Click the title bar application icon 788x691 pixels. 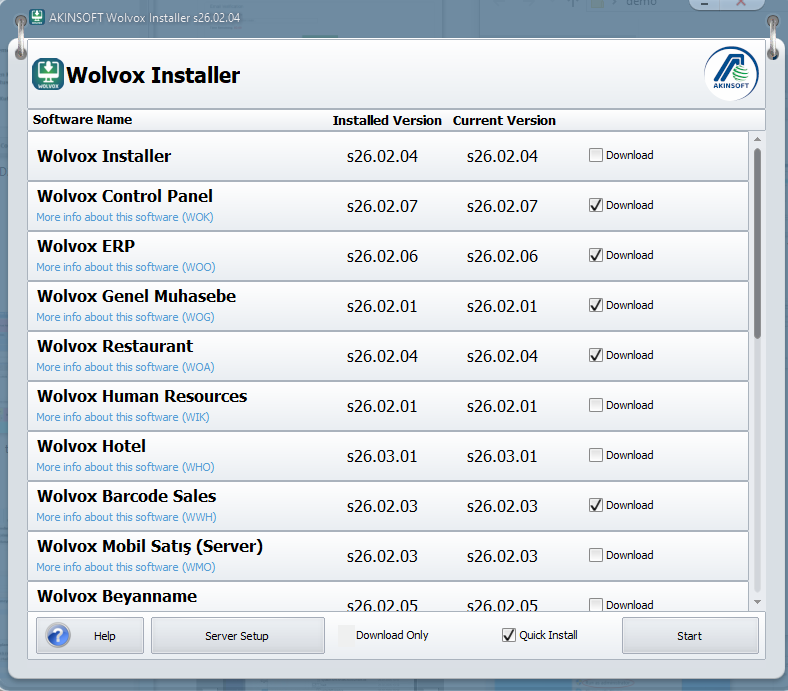[x=37, y=17]
